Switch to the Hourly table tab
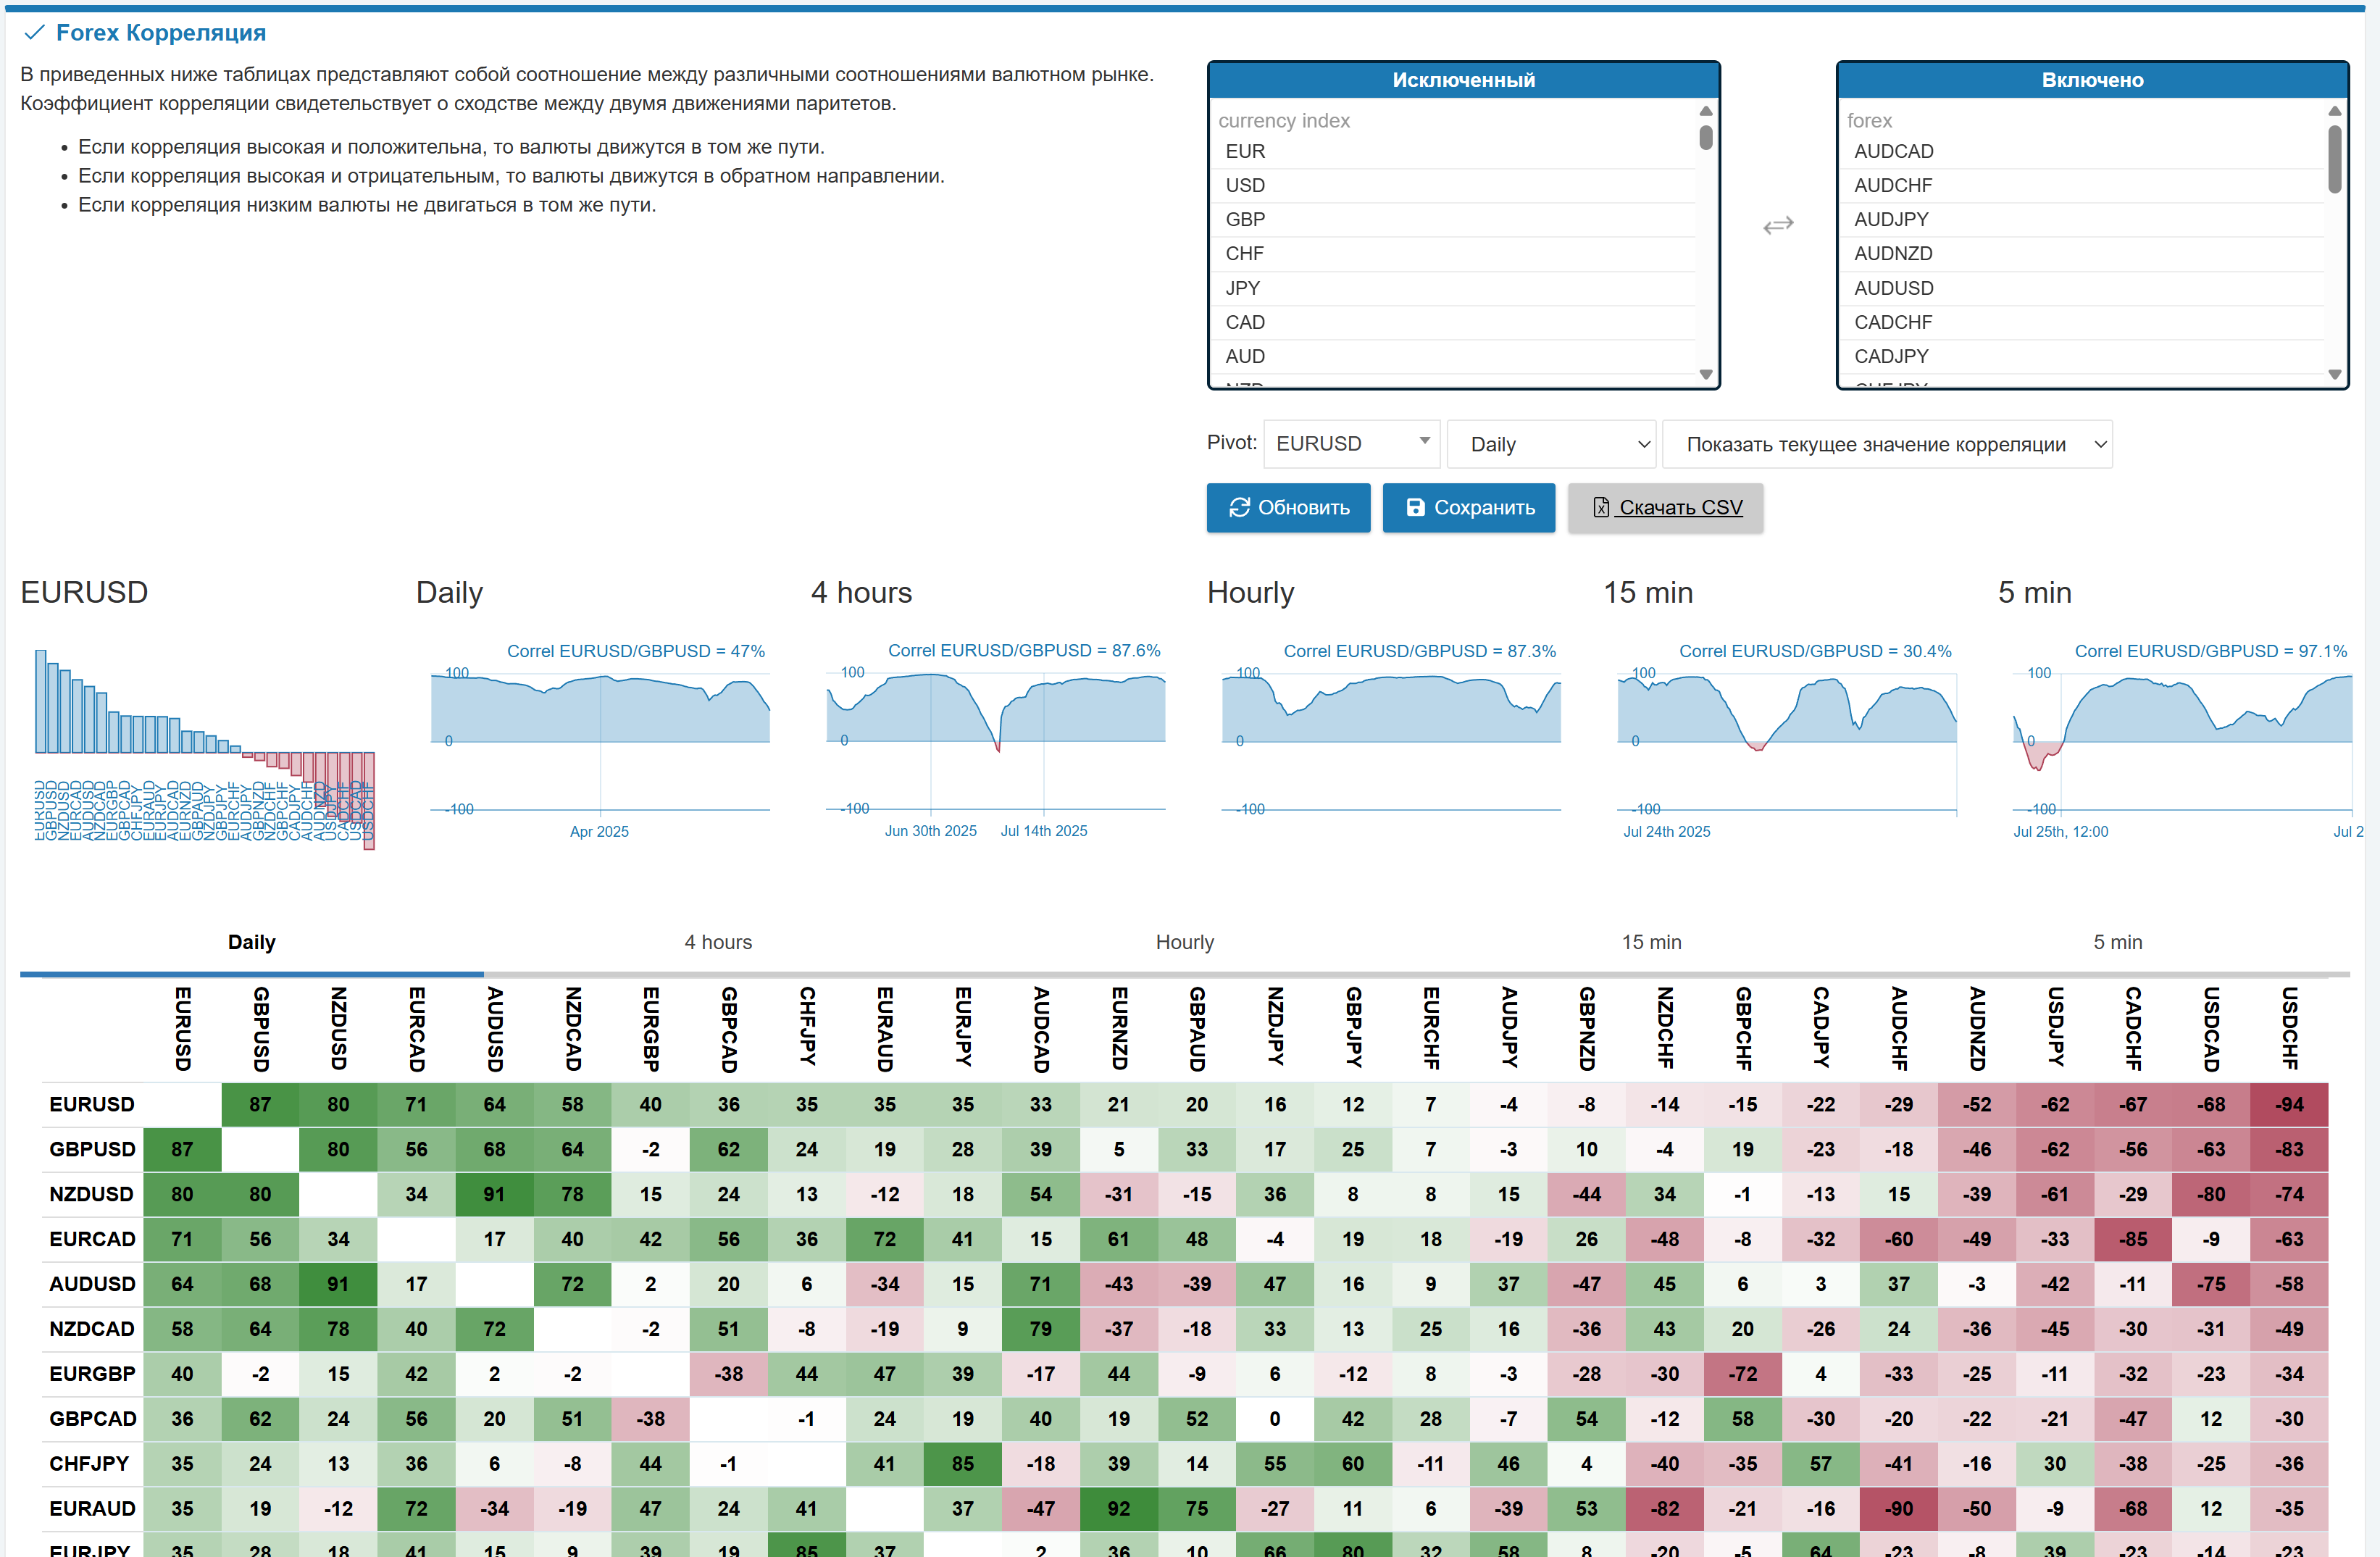The height and width of the screenshot is (1557, 2380). [x=1184, y=942]
